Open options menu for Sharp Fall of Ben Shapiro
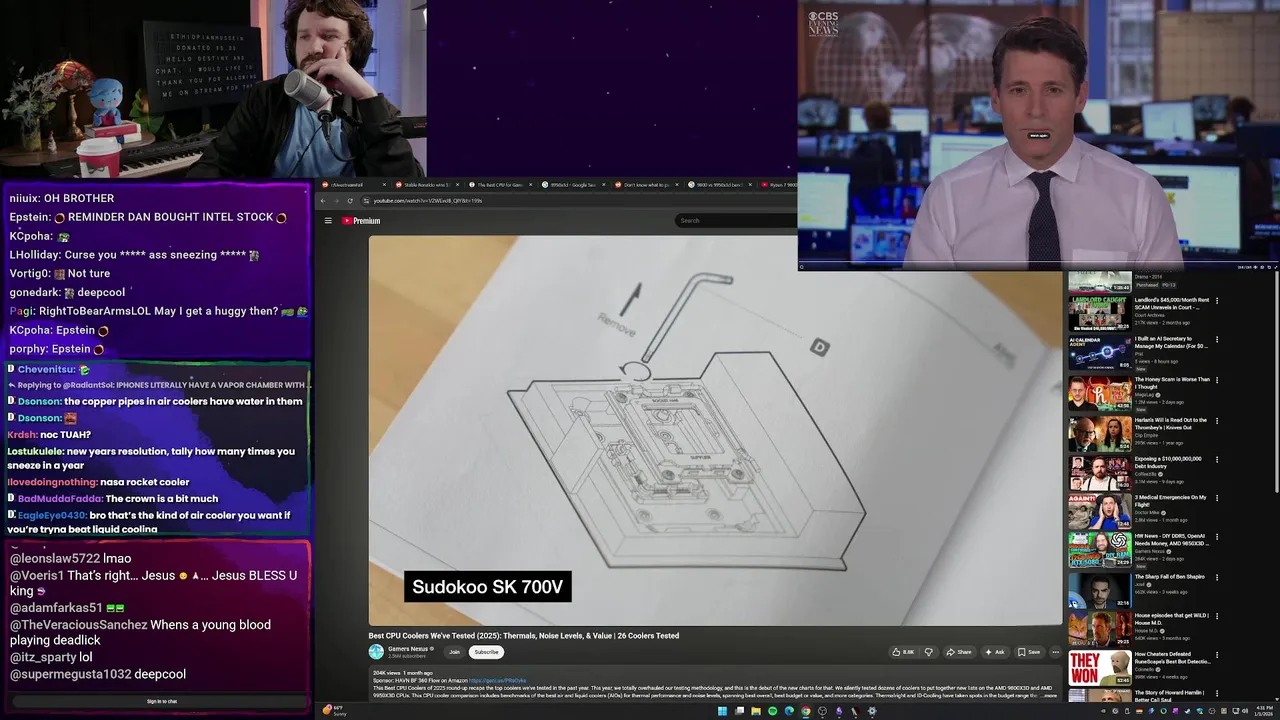Screen dimensions: 1280x720 tap(1217, 577)
